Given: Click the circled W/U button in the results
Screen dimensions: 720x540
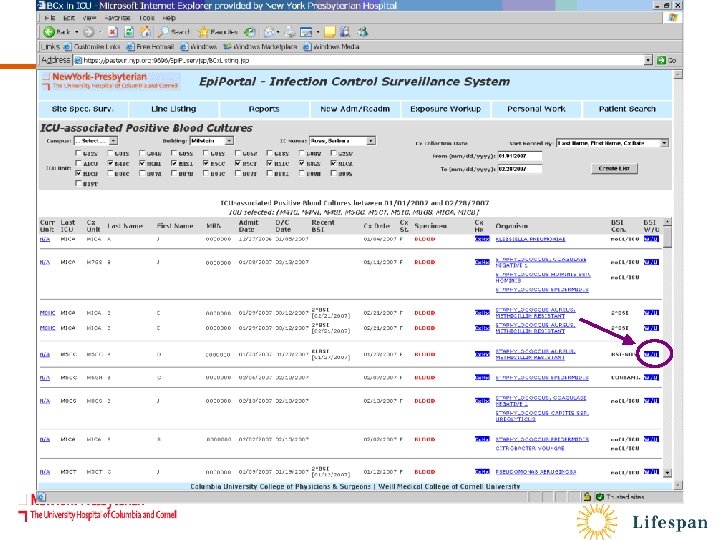Looking at the screenshot, I should [651, 353].
